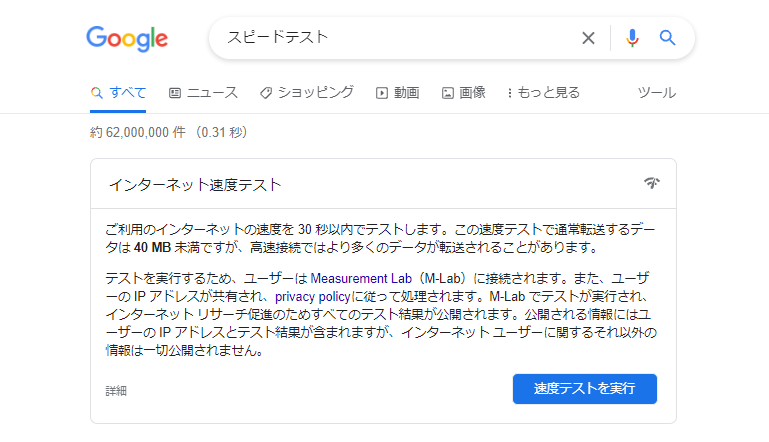Start voice search with the microphone icon
The height and width of the screenshot is (442, 769).
pyautogui.click(x=631, y=38)
